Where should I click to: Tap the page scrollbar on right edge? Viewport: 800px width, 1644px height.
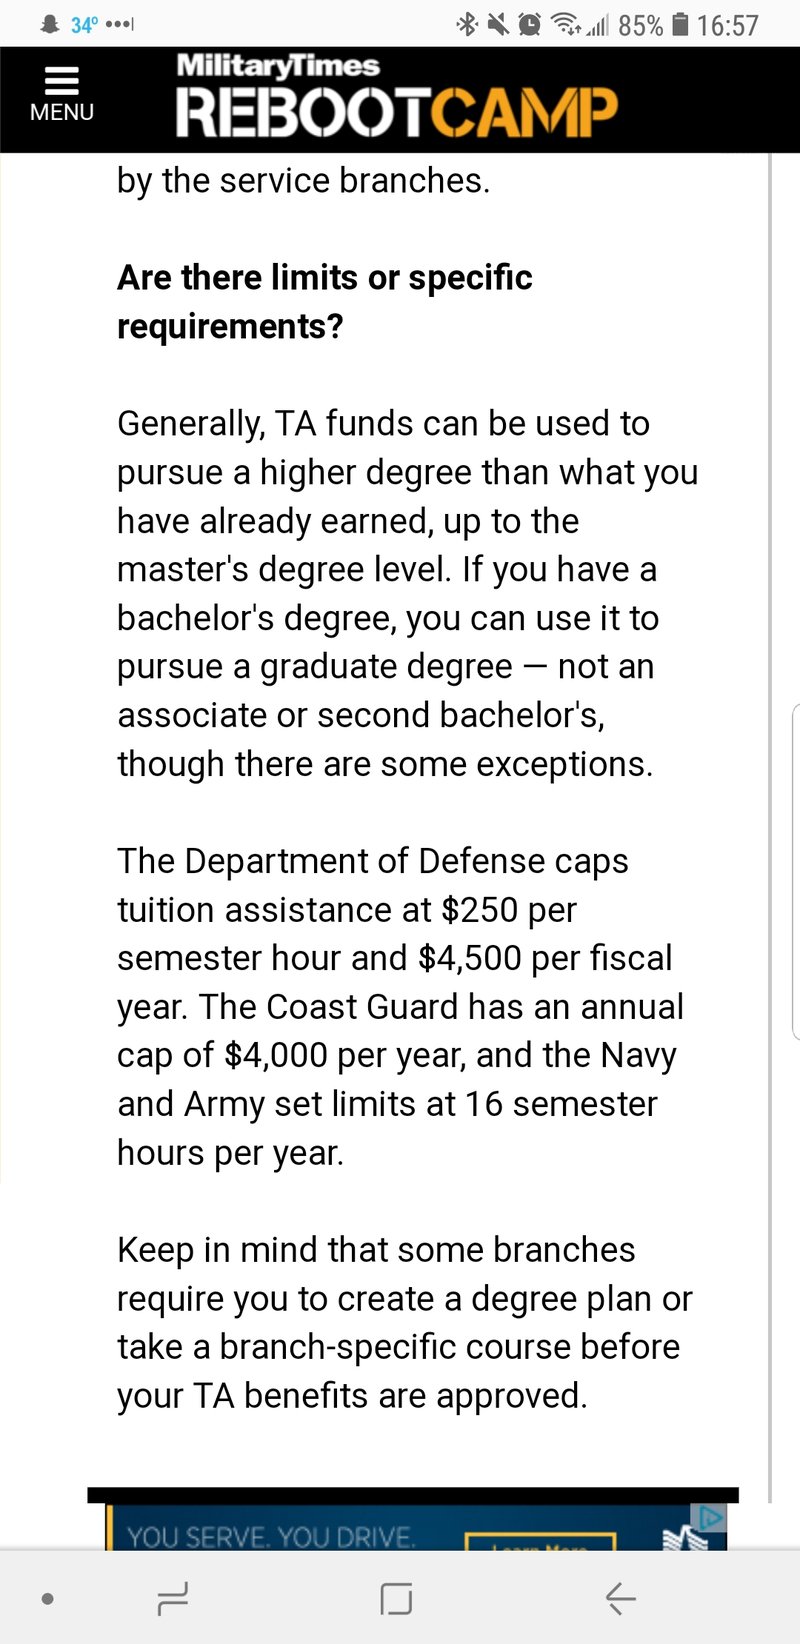770,800
